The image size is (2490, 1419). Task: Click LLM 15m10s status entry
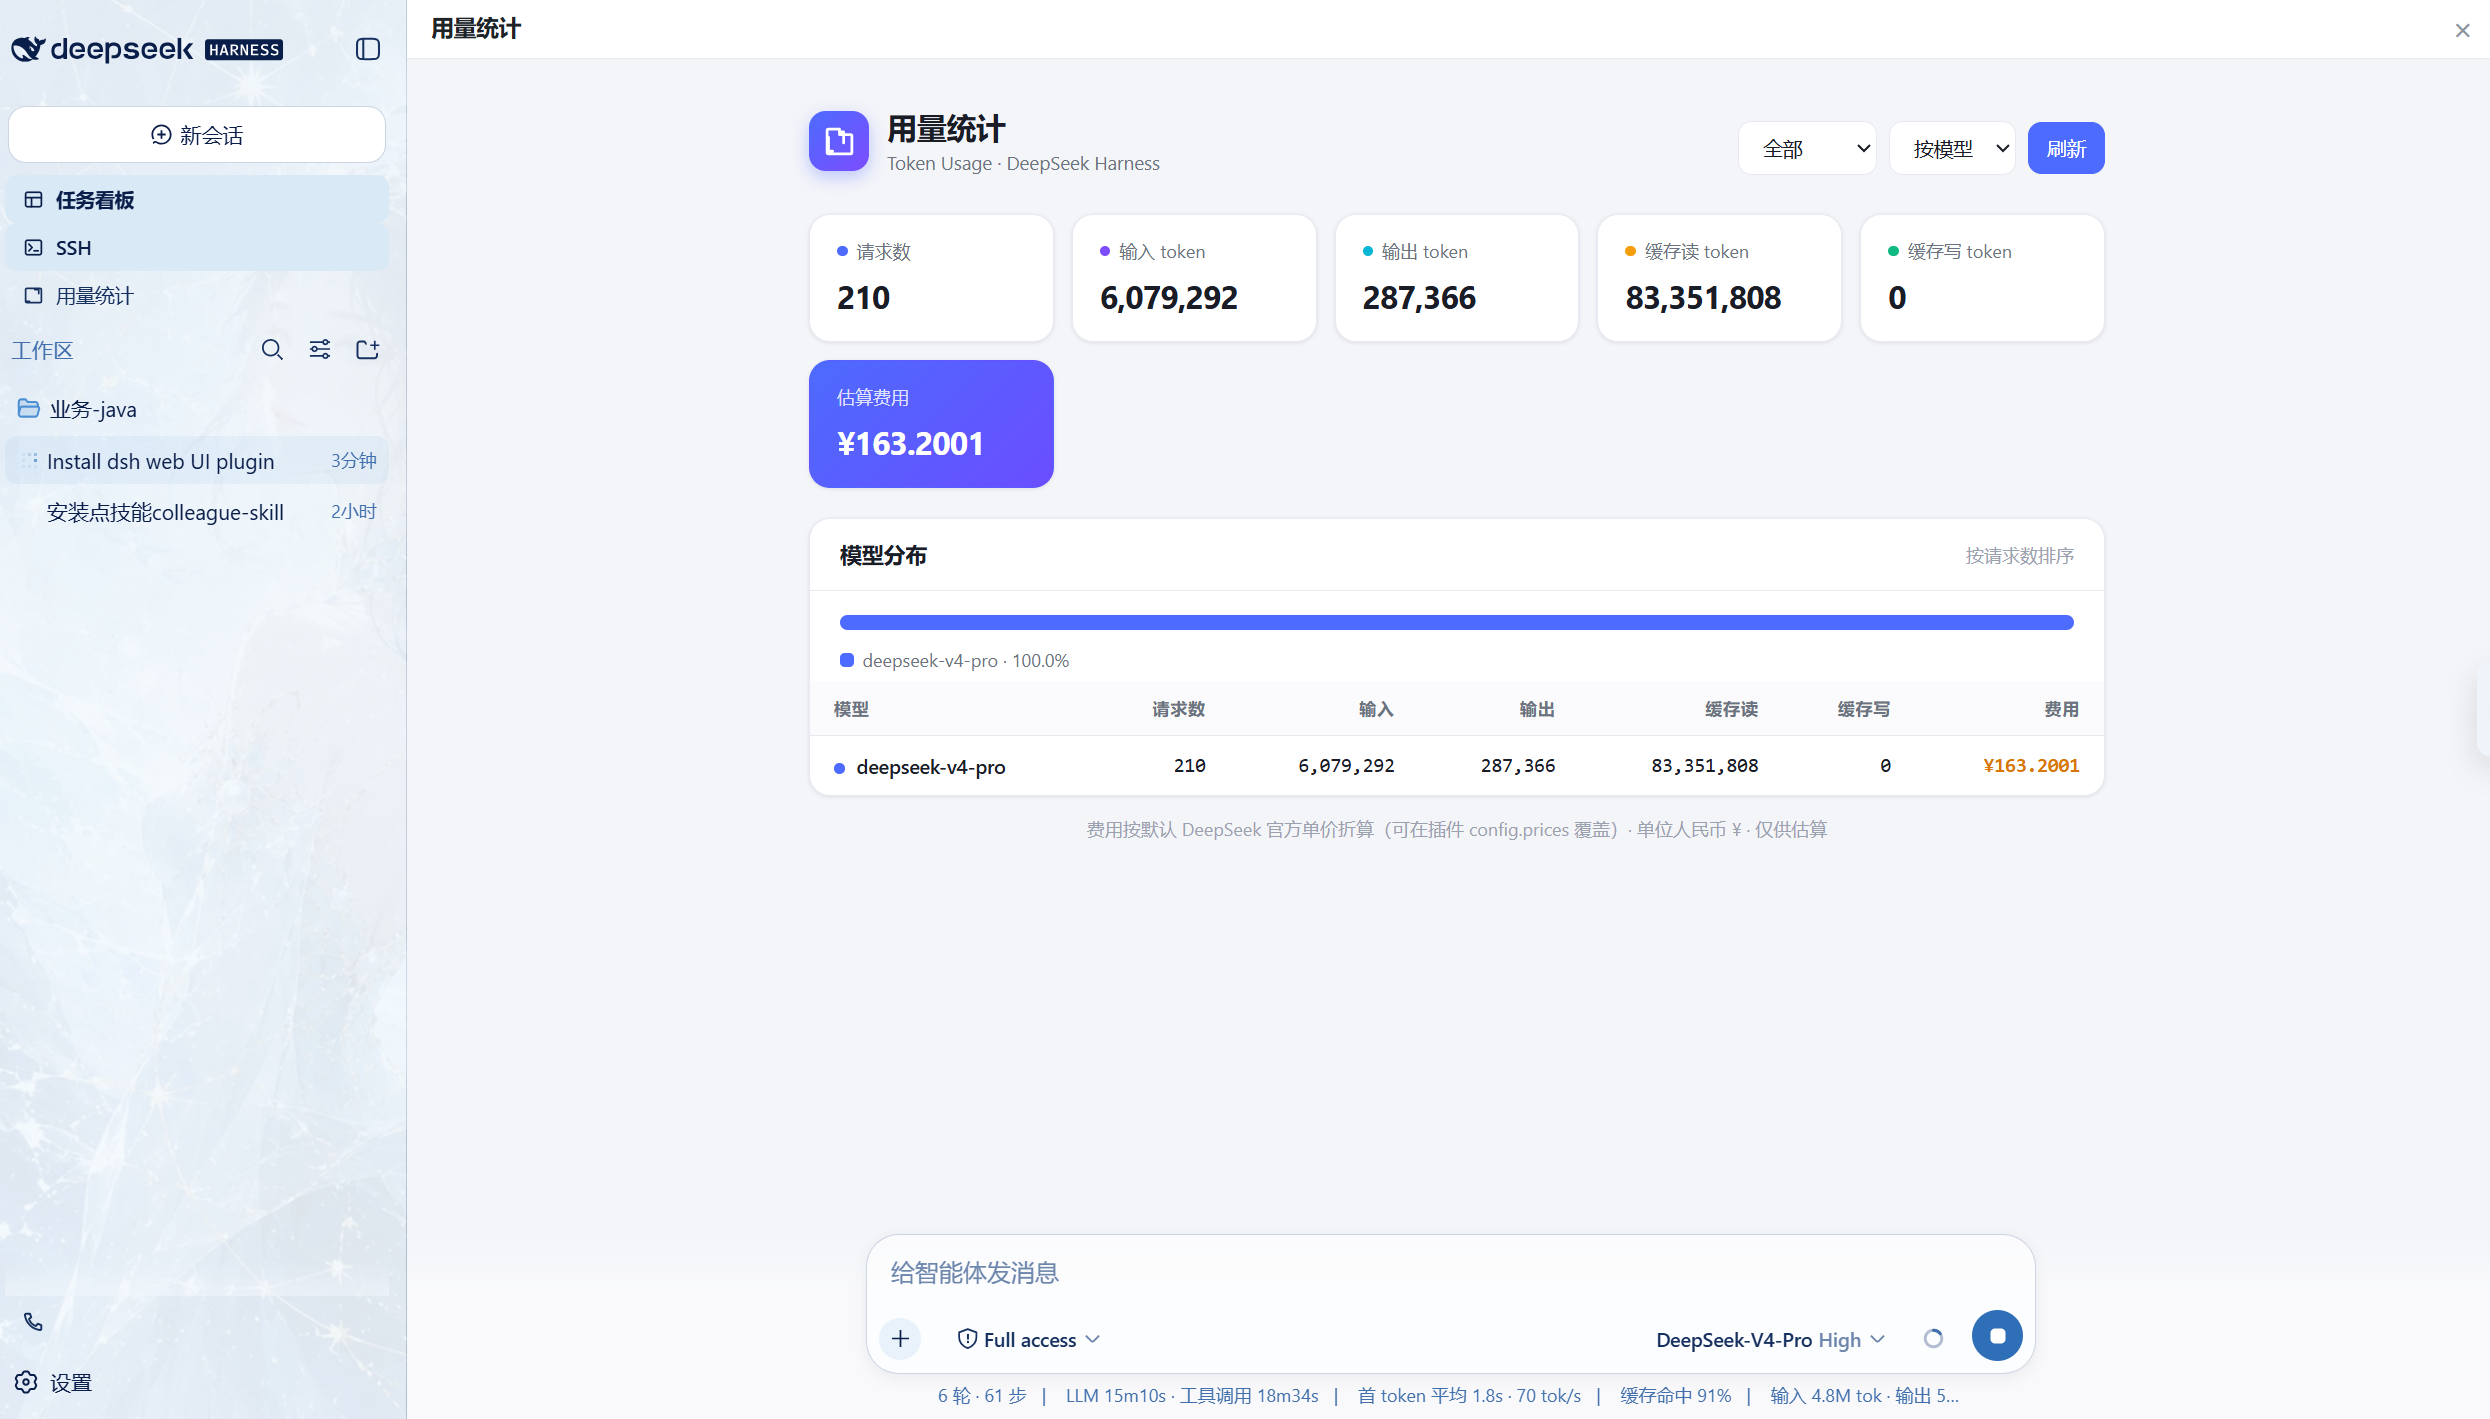[x=1115, y=1396]
